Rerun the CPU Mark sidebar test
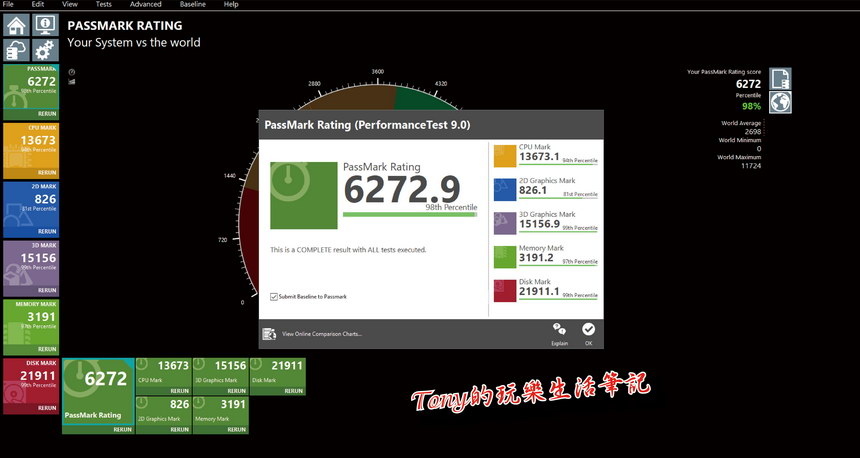Screen dimensions: 860x458 click(47, 173)
